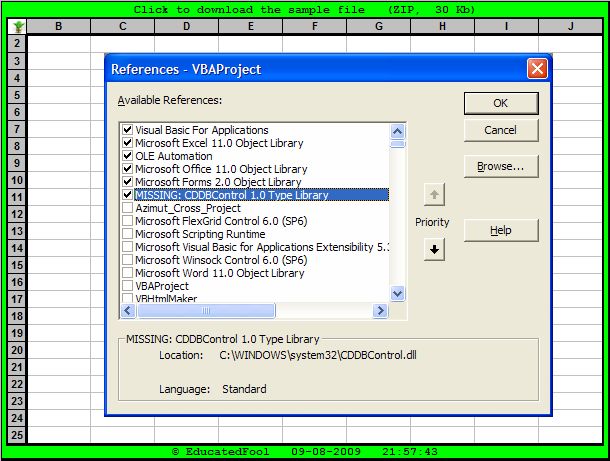Select row 5 header in the spreadsheet
The height and width of the screenshot is (461, 610).
17,95
